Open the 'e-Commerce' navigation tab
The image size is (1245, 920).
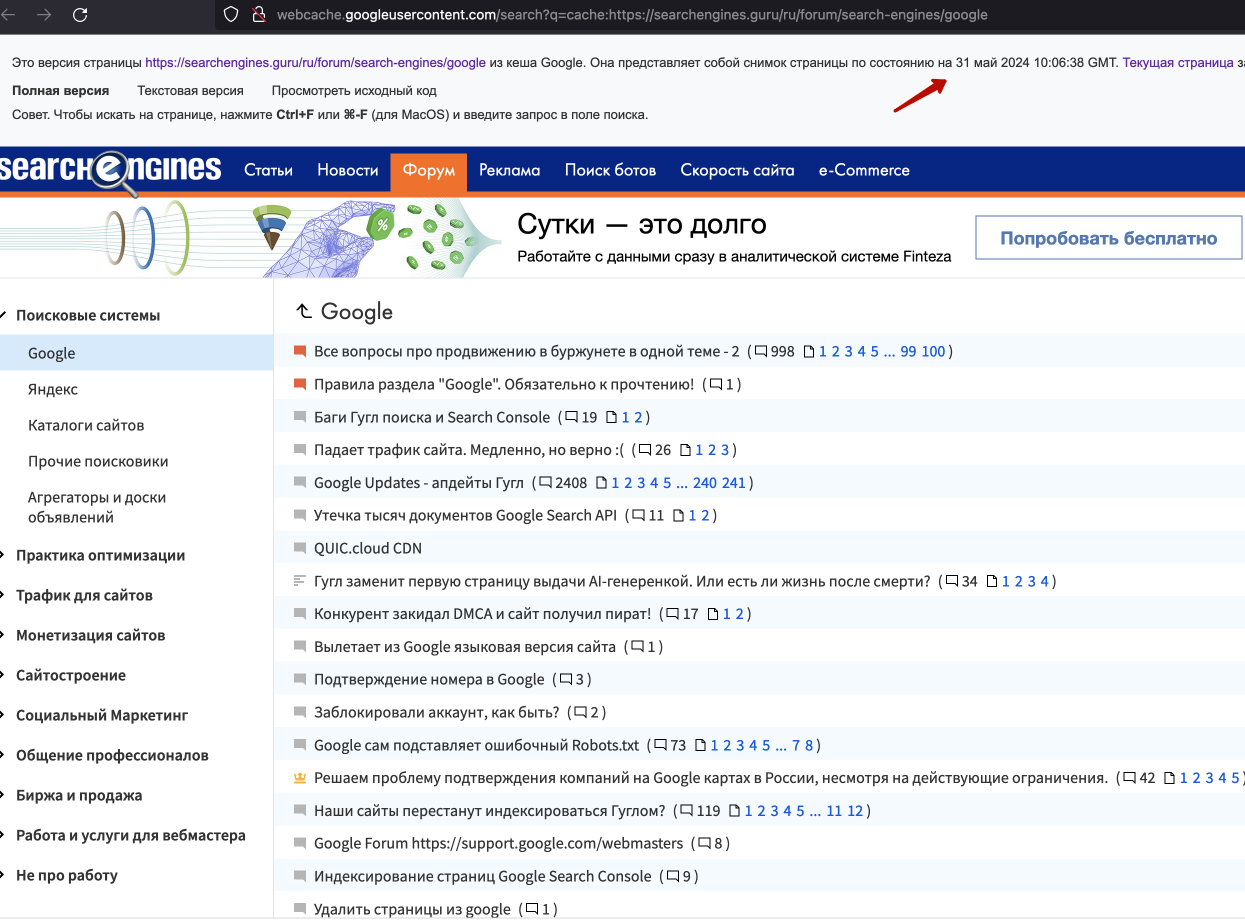coord(864,170)
